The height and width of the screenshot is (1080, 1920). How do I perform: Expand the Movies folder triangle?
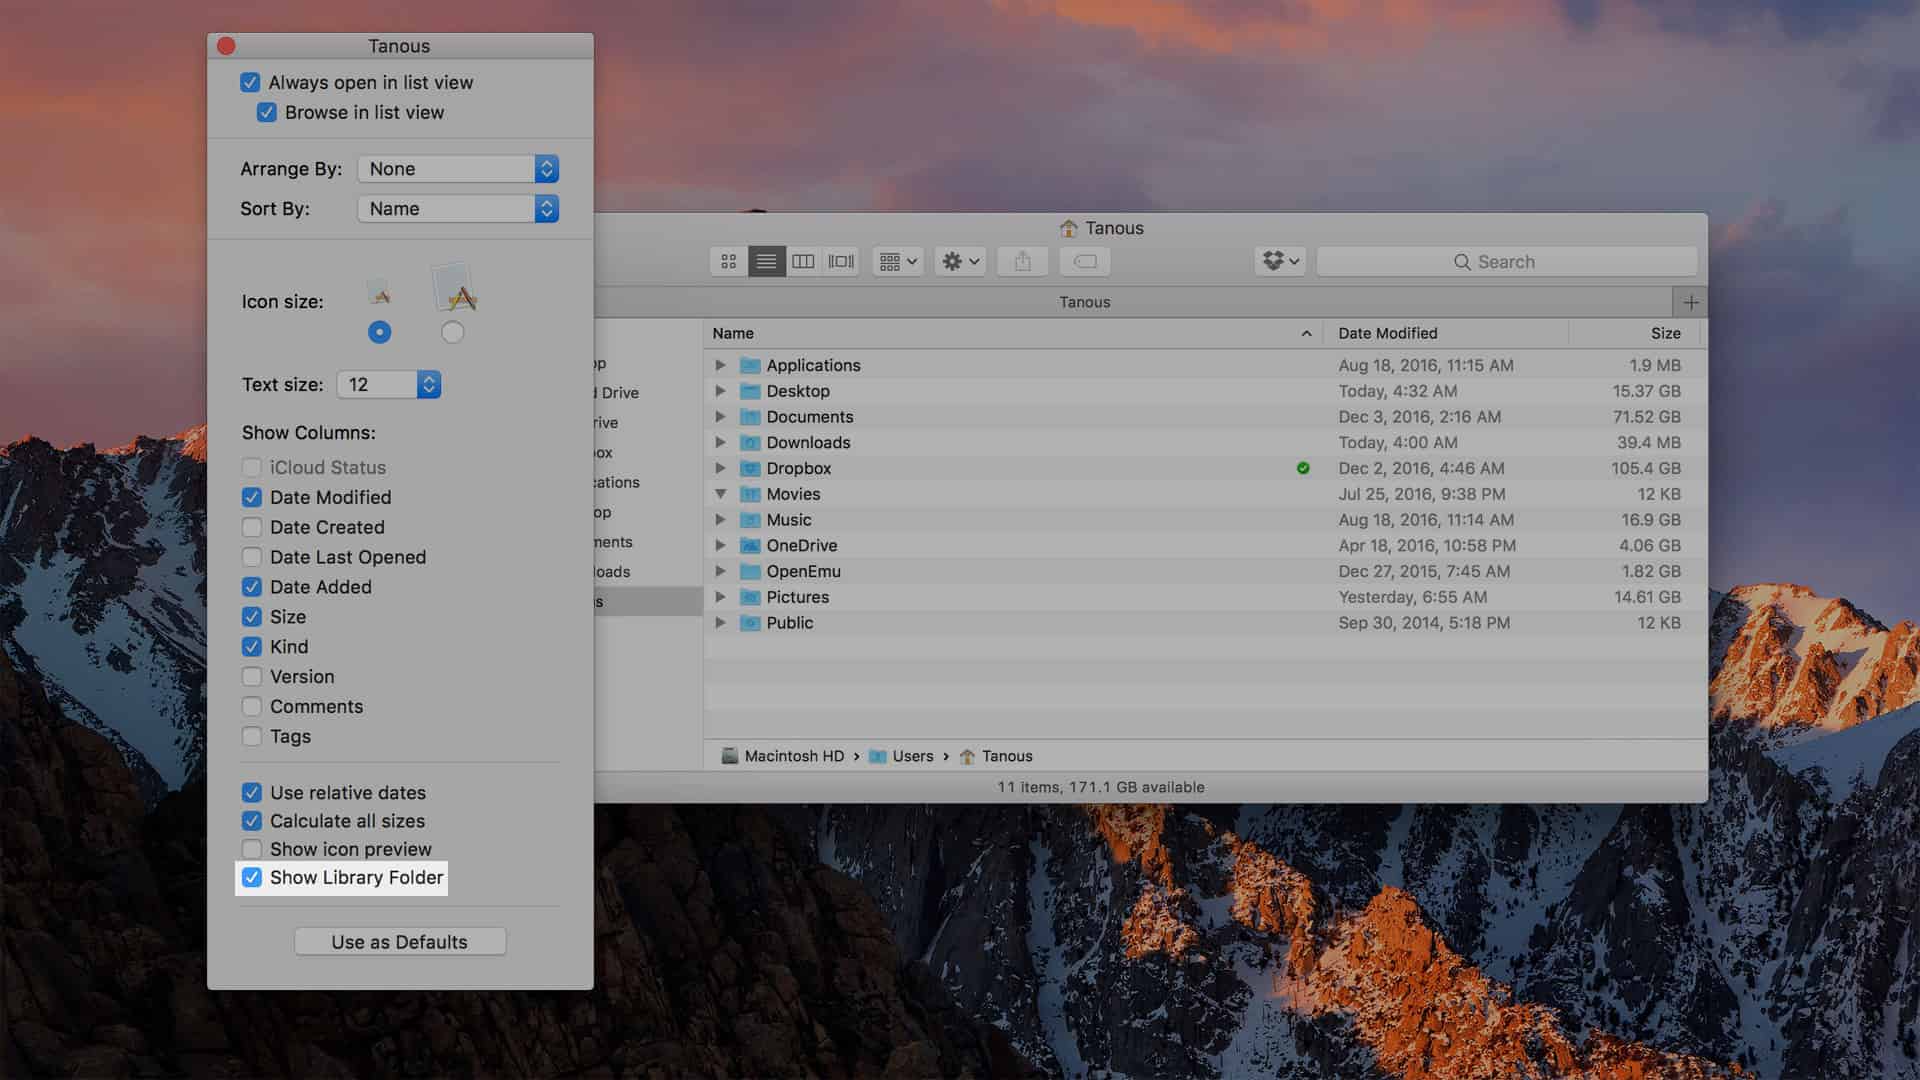[719, 493]
